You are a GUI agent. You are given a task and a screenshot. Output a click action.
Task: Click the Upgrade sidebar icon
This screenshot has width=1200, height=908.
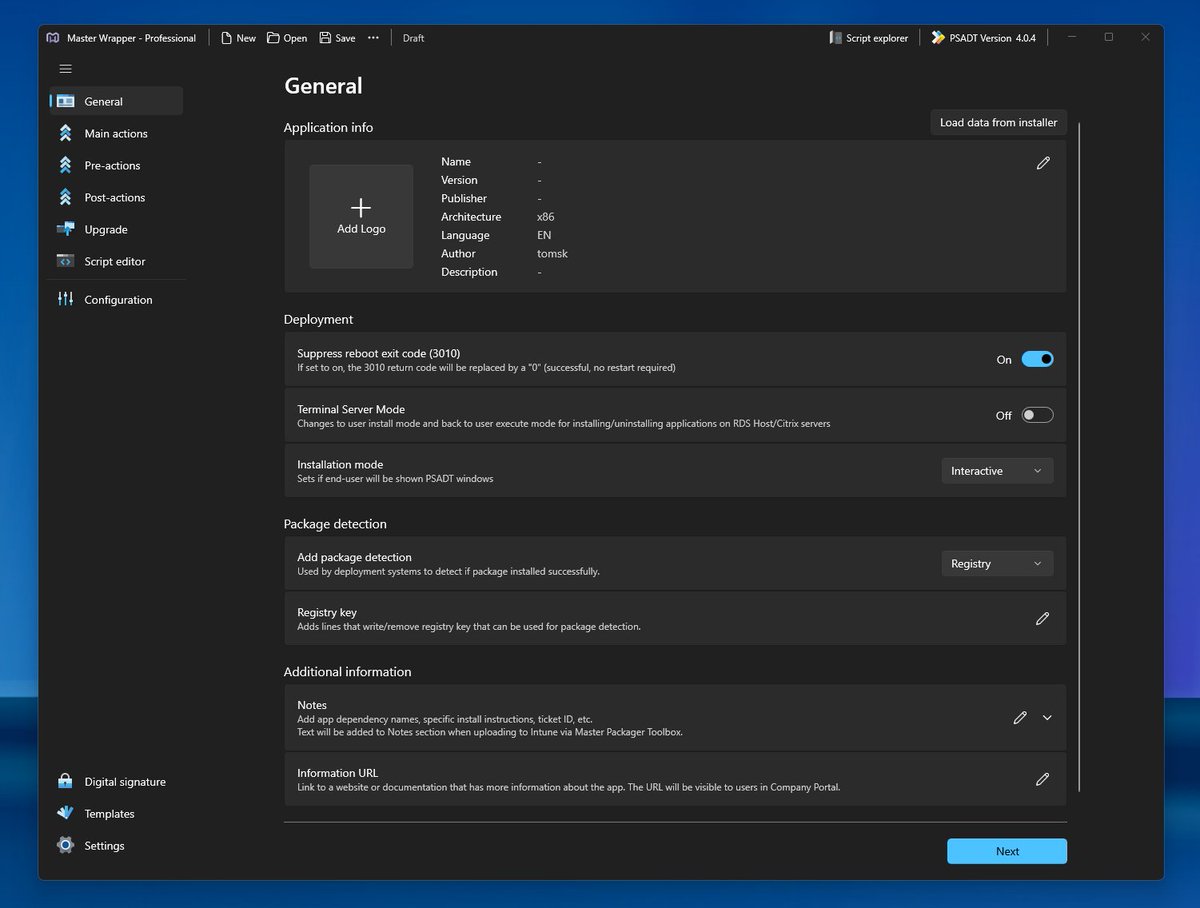(65, 229)
